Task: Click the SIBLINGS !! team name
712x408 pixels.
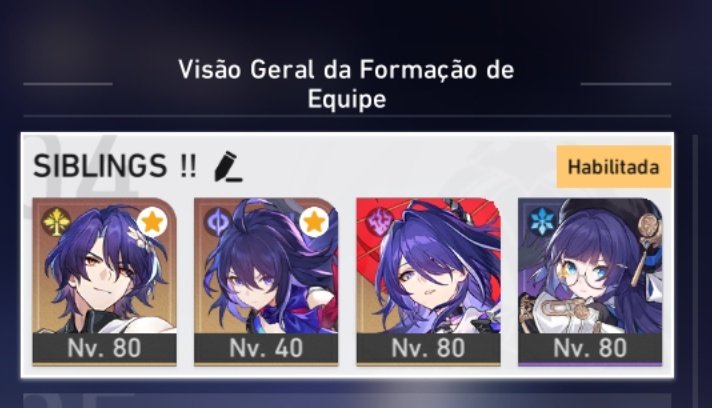Action: point(115,166)
